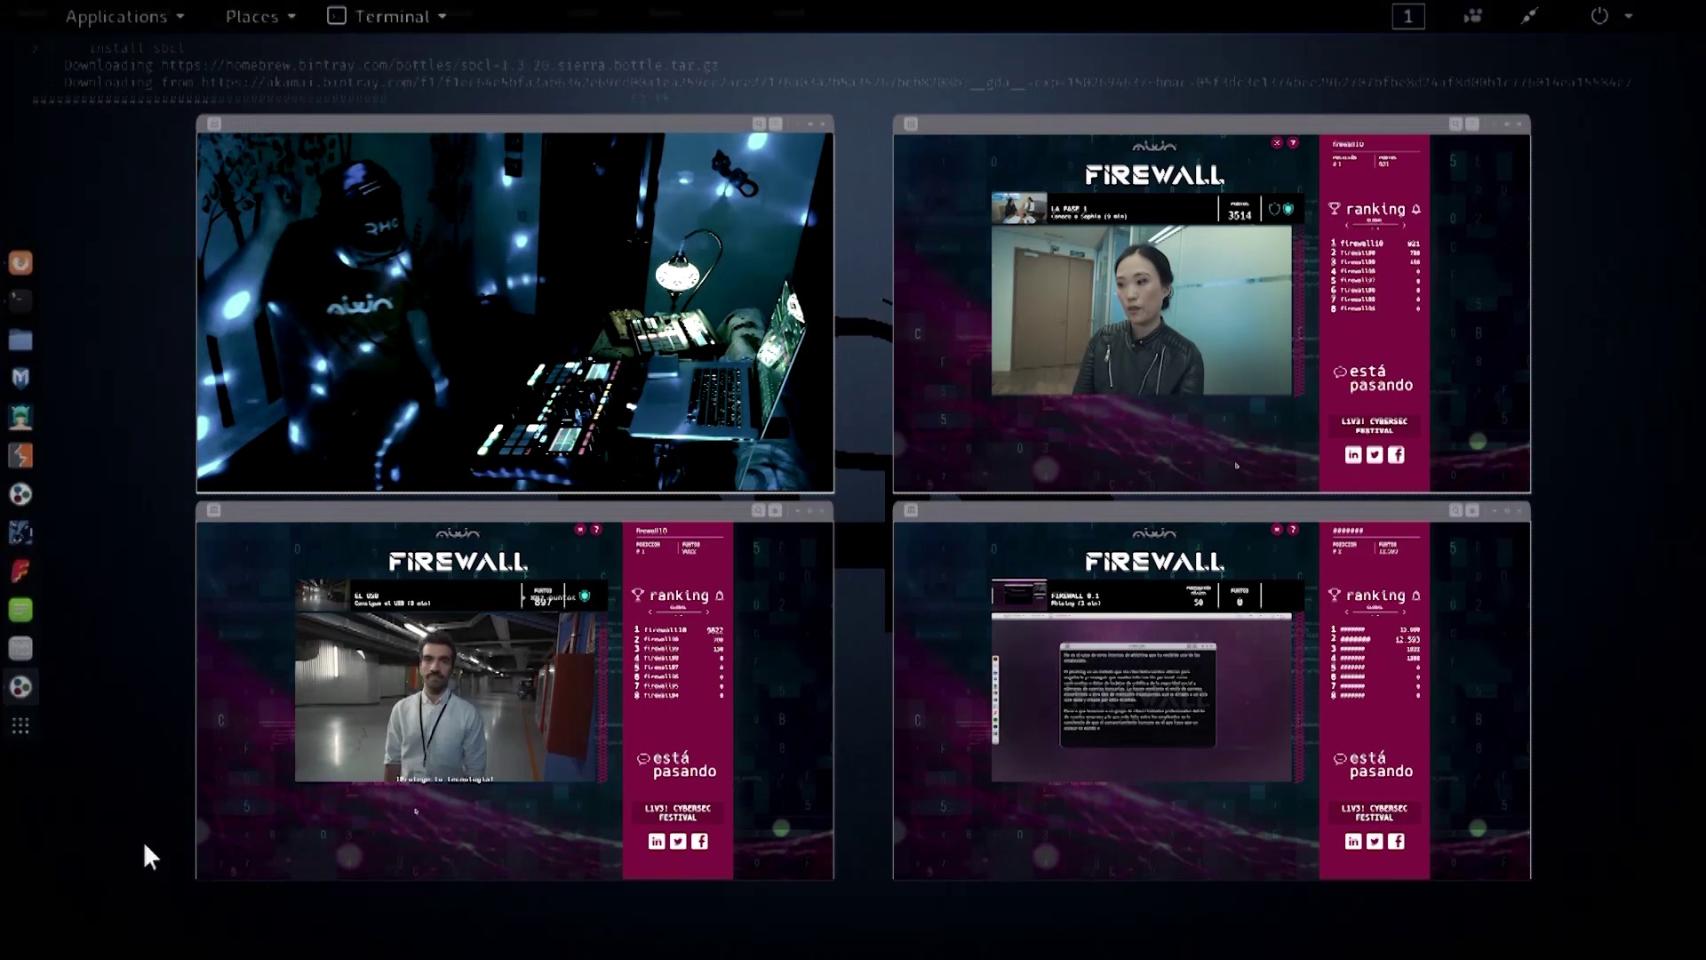This screenshot has height=960, width=1706.
Task: Open the Terminal app menu in top bar
Action: pos(387,16)
